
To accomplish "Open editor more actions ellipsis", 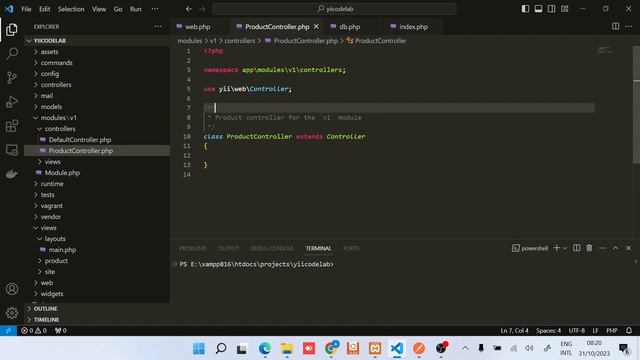I will tap(628, 27).
